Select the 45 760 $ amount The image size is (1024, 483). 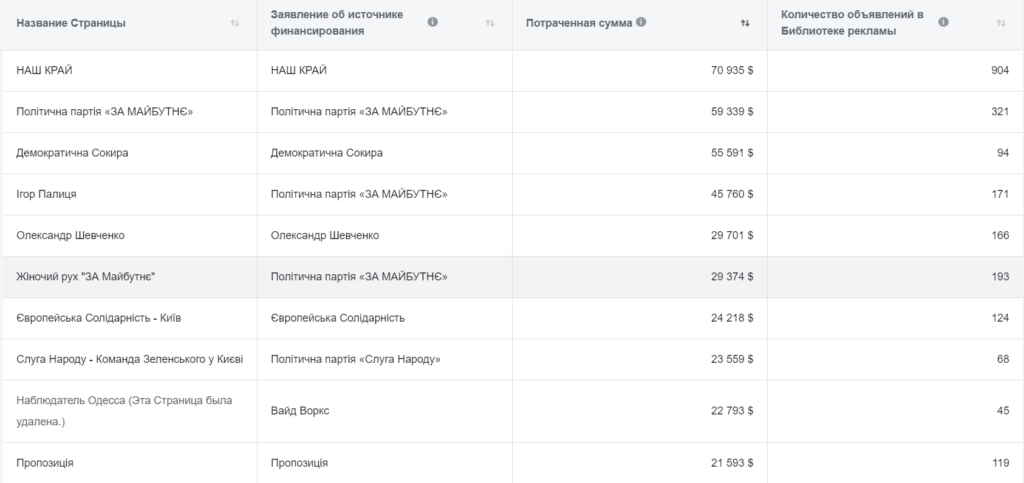coord(731,194)
